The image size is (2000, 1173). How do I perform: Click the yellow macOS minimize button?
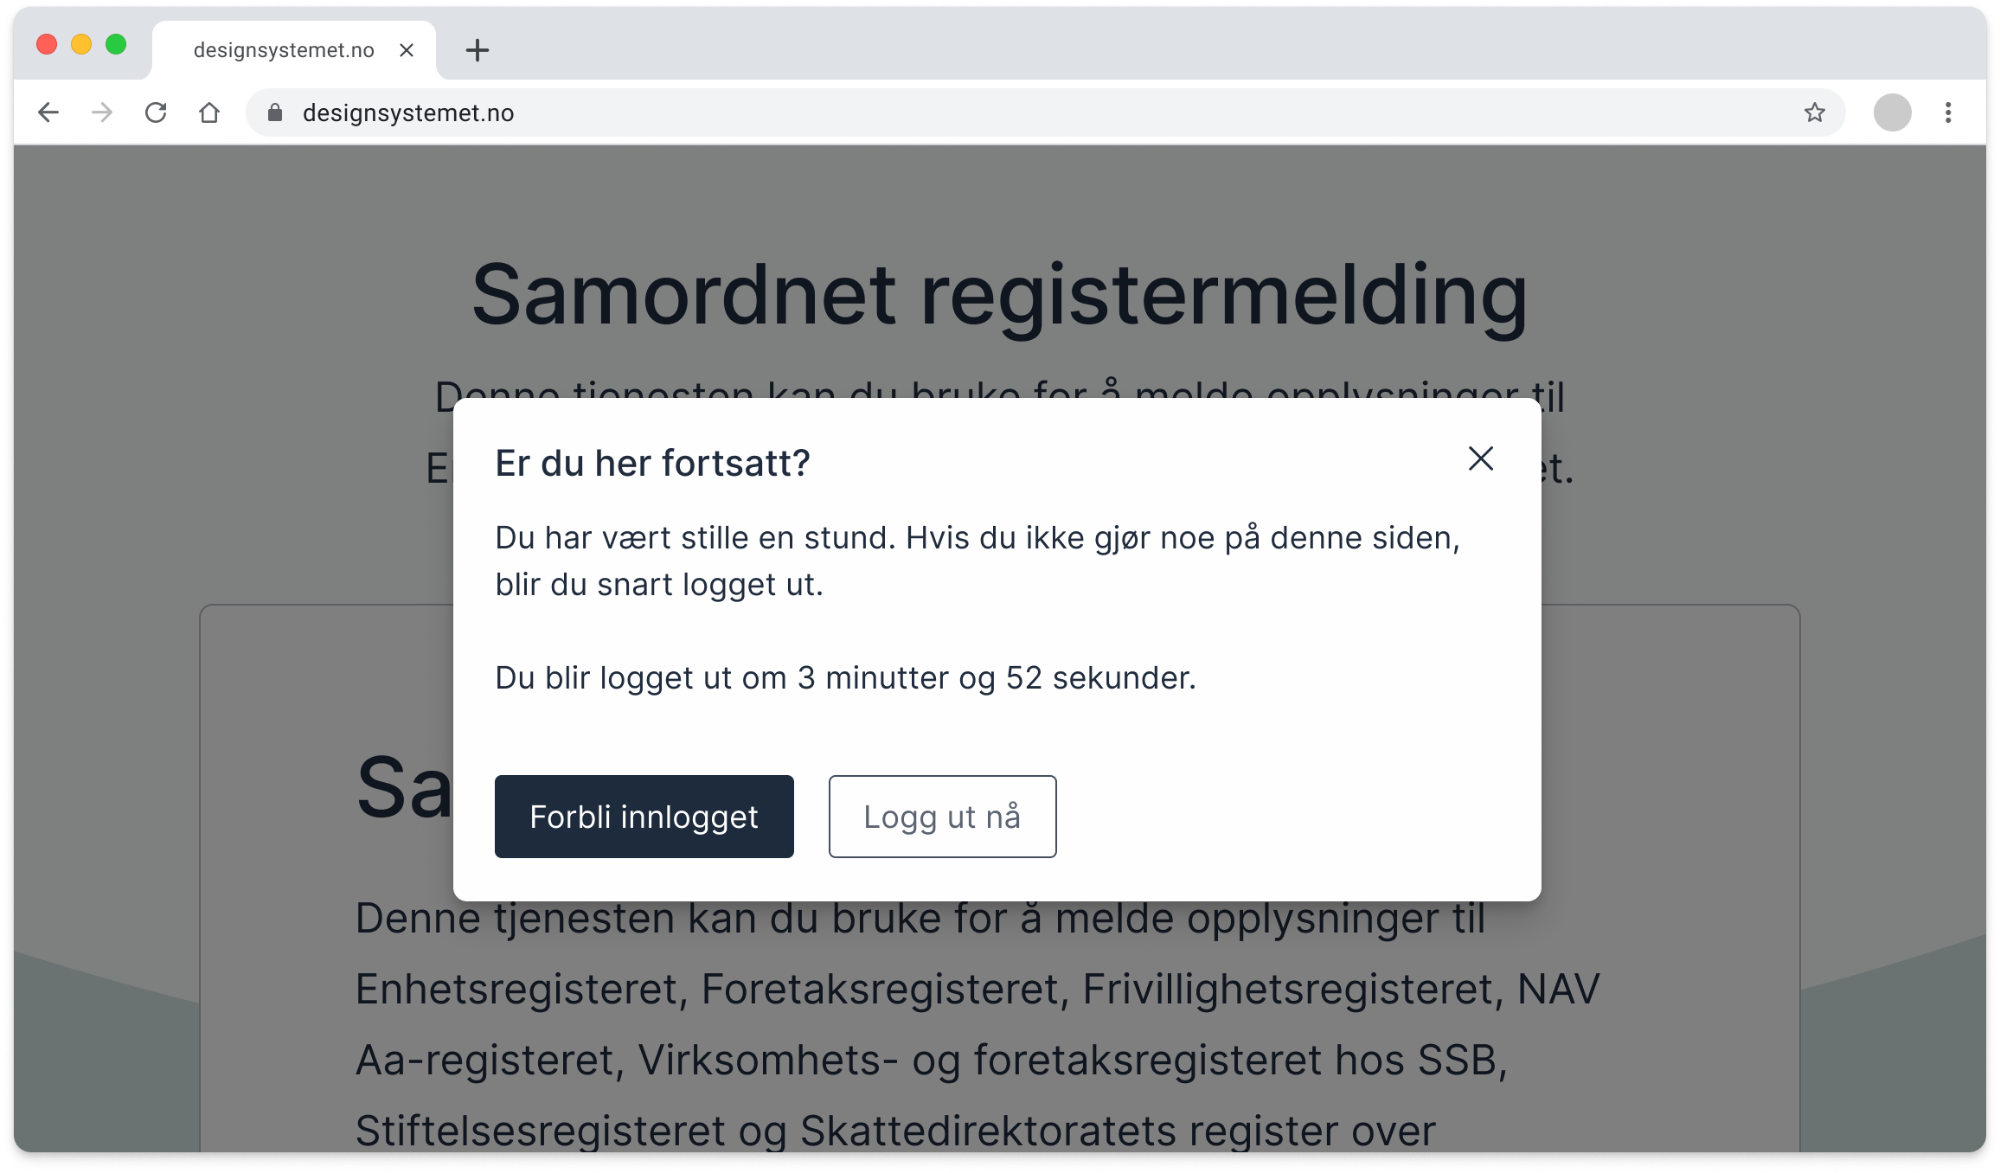point(81,44)
